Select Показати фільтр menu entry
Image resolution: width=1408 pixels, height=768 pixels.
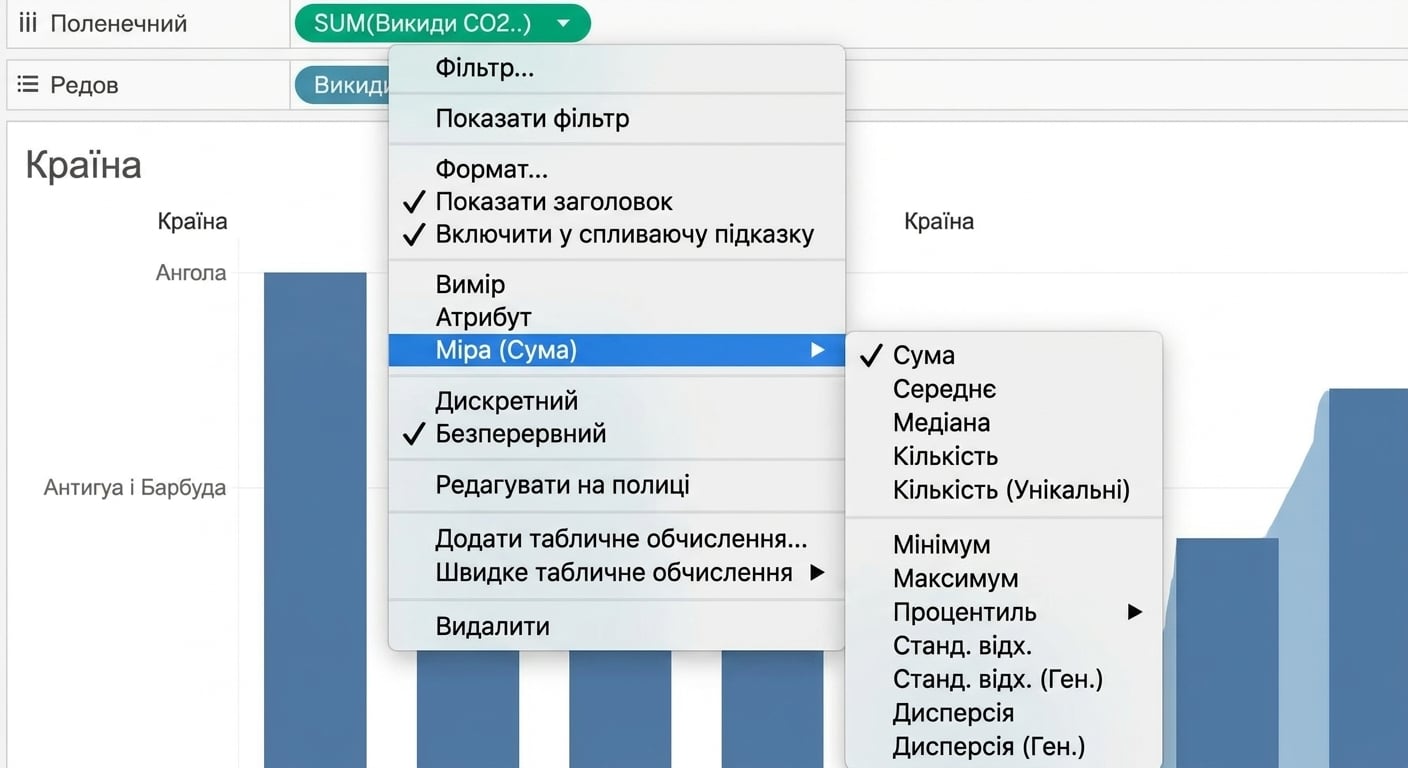pos(617,119)
